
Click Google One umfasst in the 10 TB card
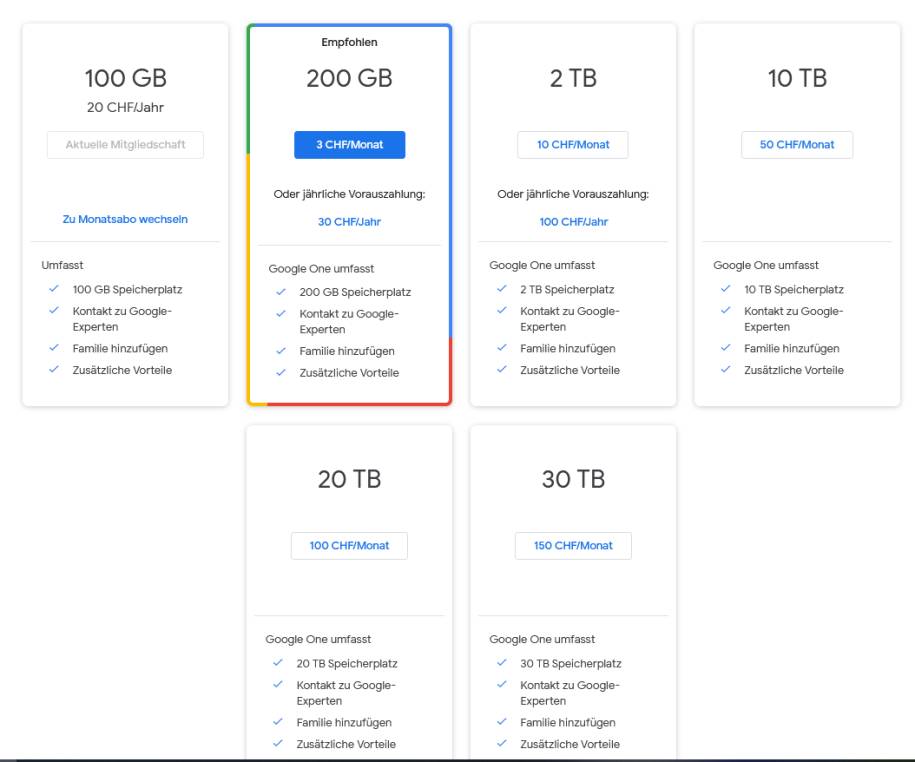point(766,265)
